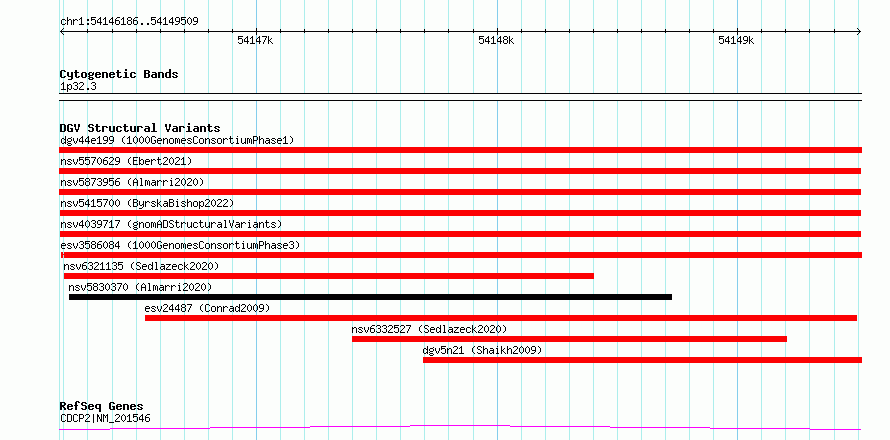Screen dimensions: 890x440
Task: Click the red bar below nsv4039717
Action: click(x=460, y=234)
